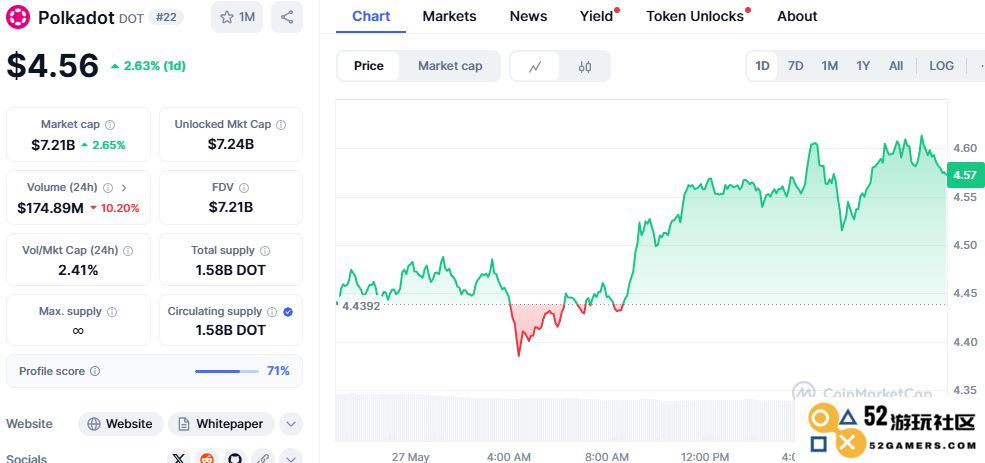Click the $7.21B market cap value
Screen dimensions: 985x463
pyautogui.click(x=53, y=145)
